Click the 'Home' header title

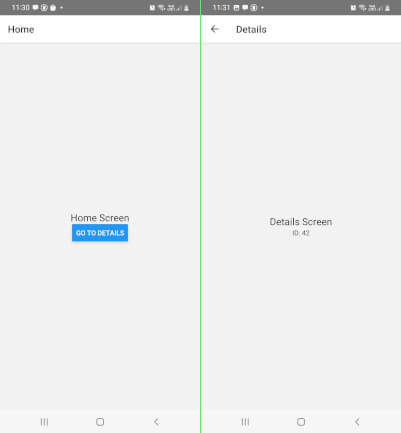pos(21,29)
